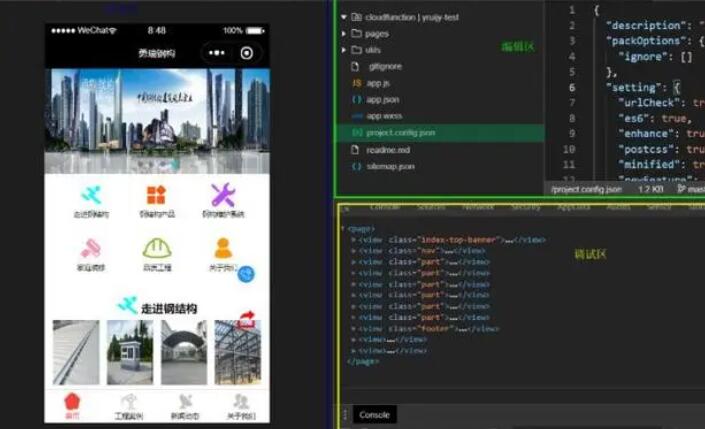Tap the green hard hat icon
This screenshot has width=705, height=429.
tap(157, 248)
